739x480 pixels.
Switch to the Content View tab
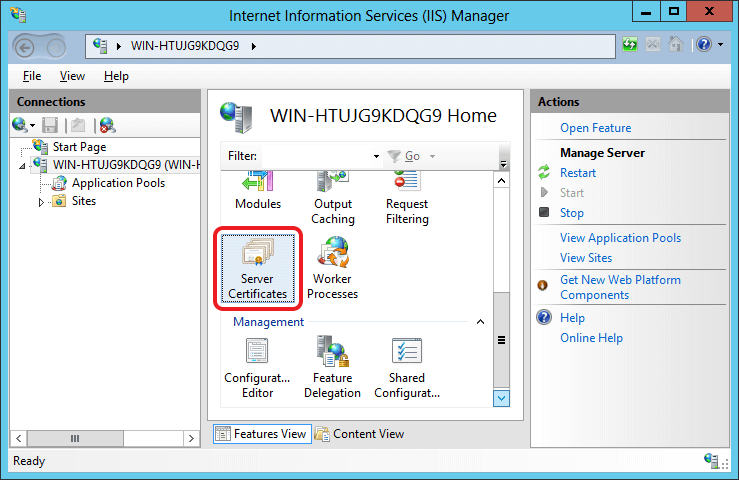[359, 434]
